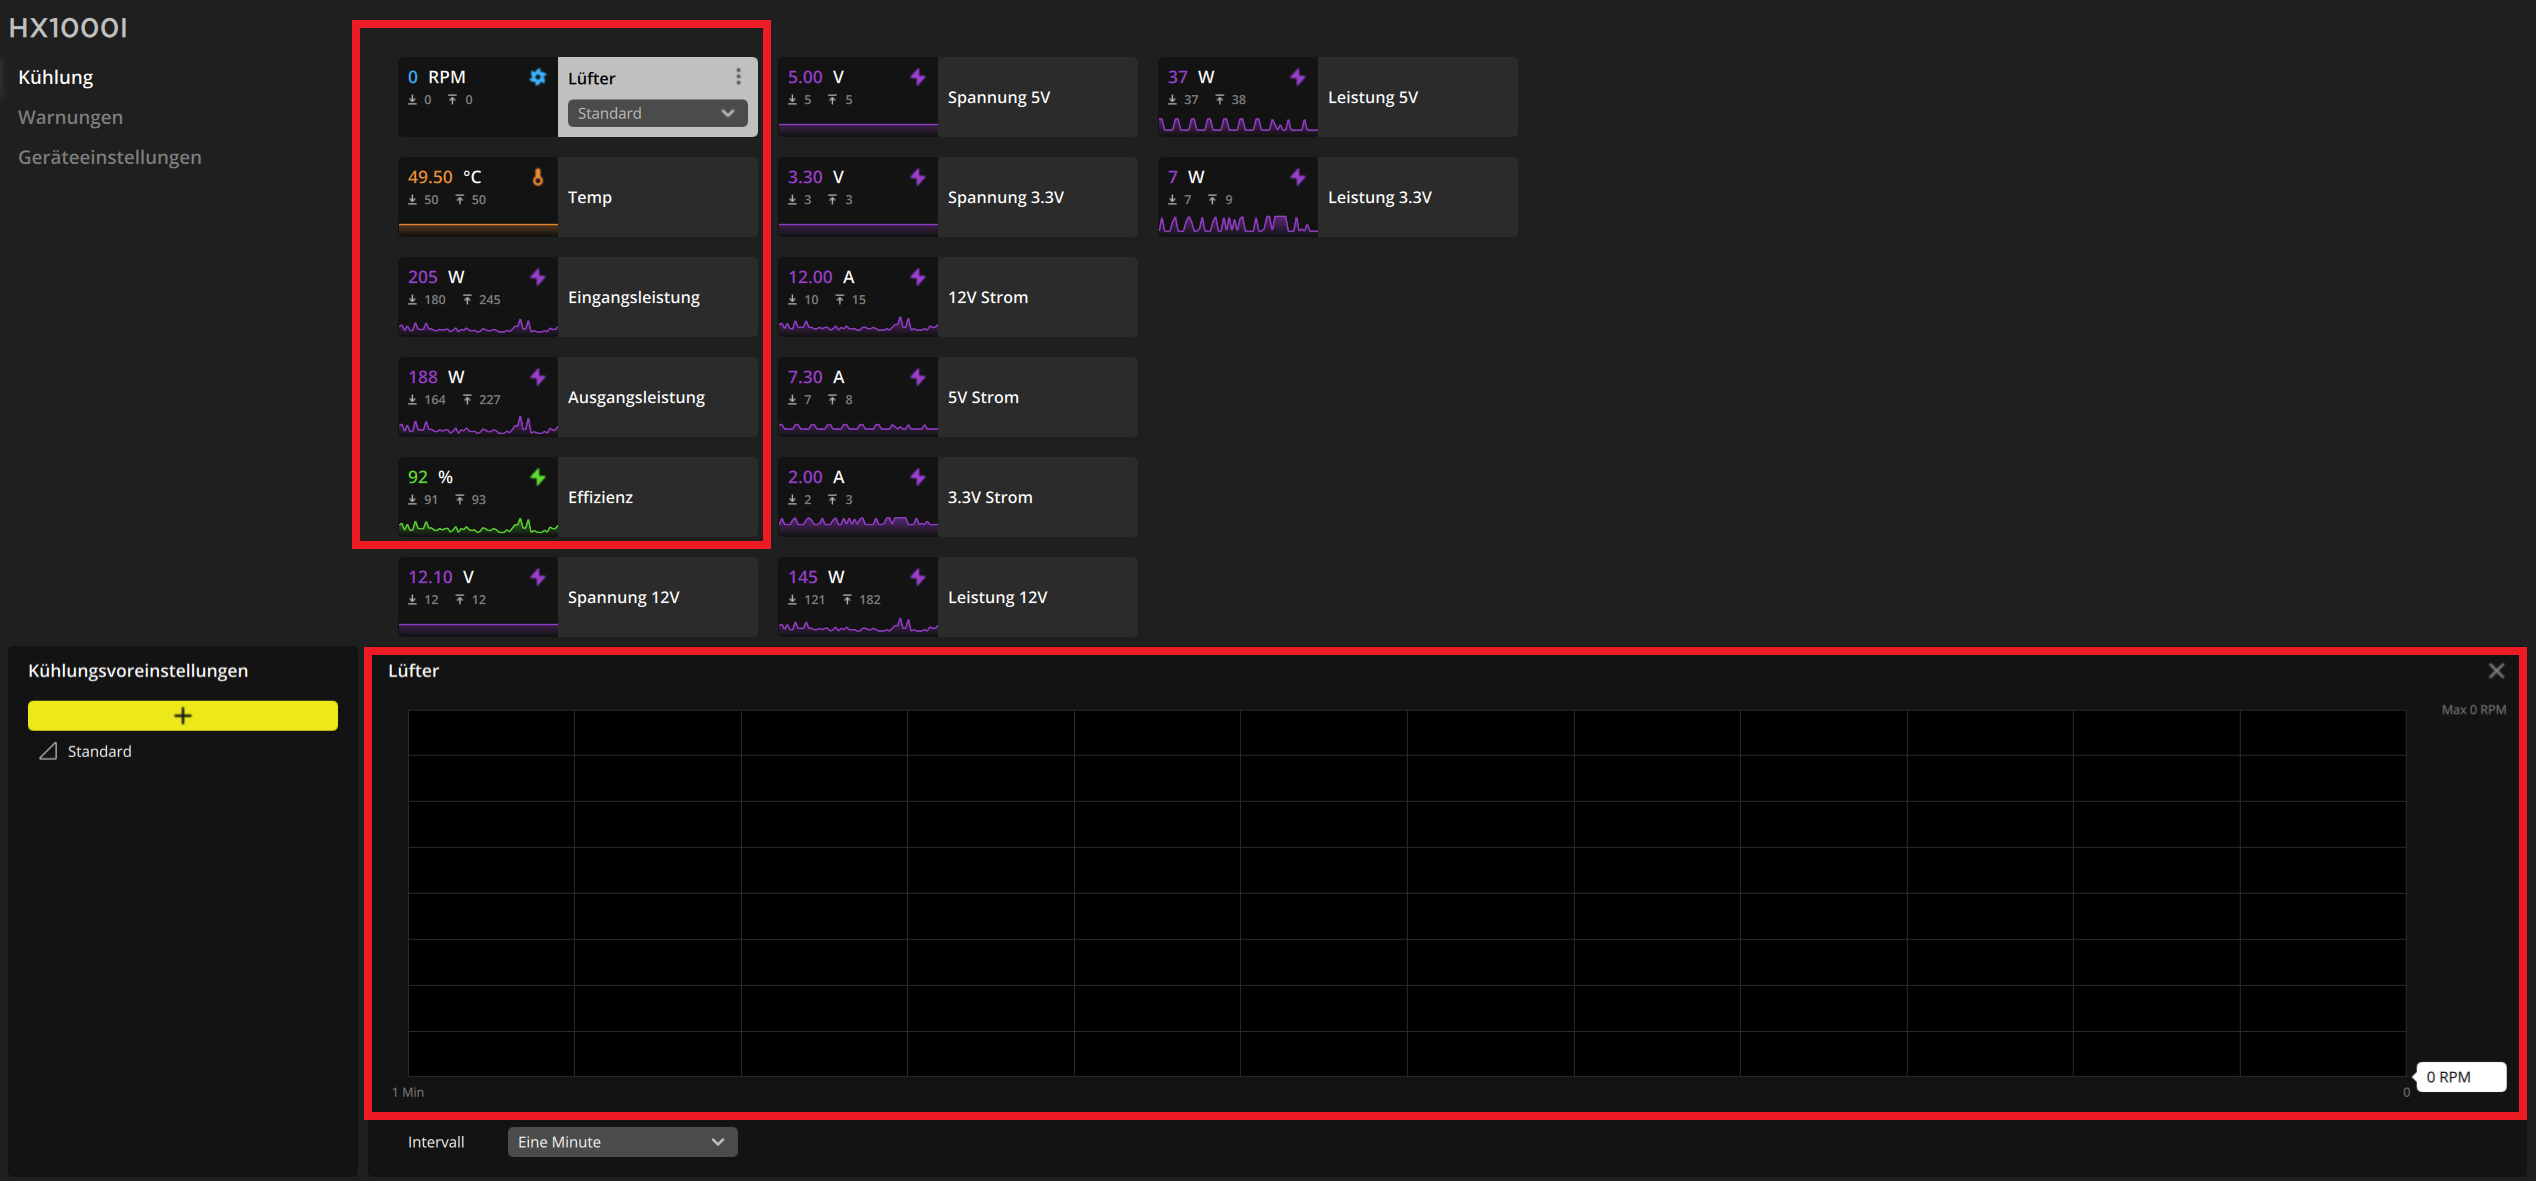
Task: Click the lightning icon on the 5V Strom tile
Action: (918, 377)
